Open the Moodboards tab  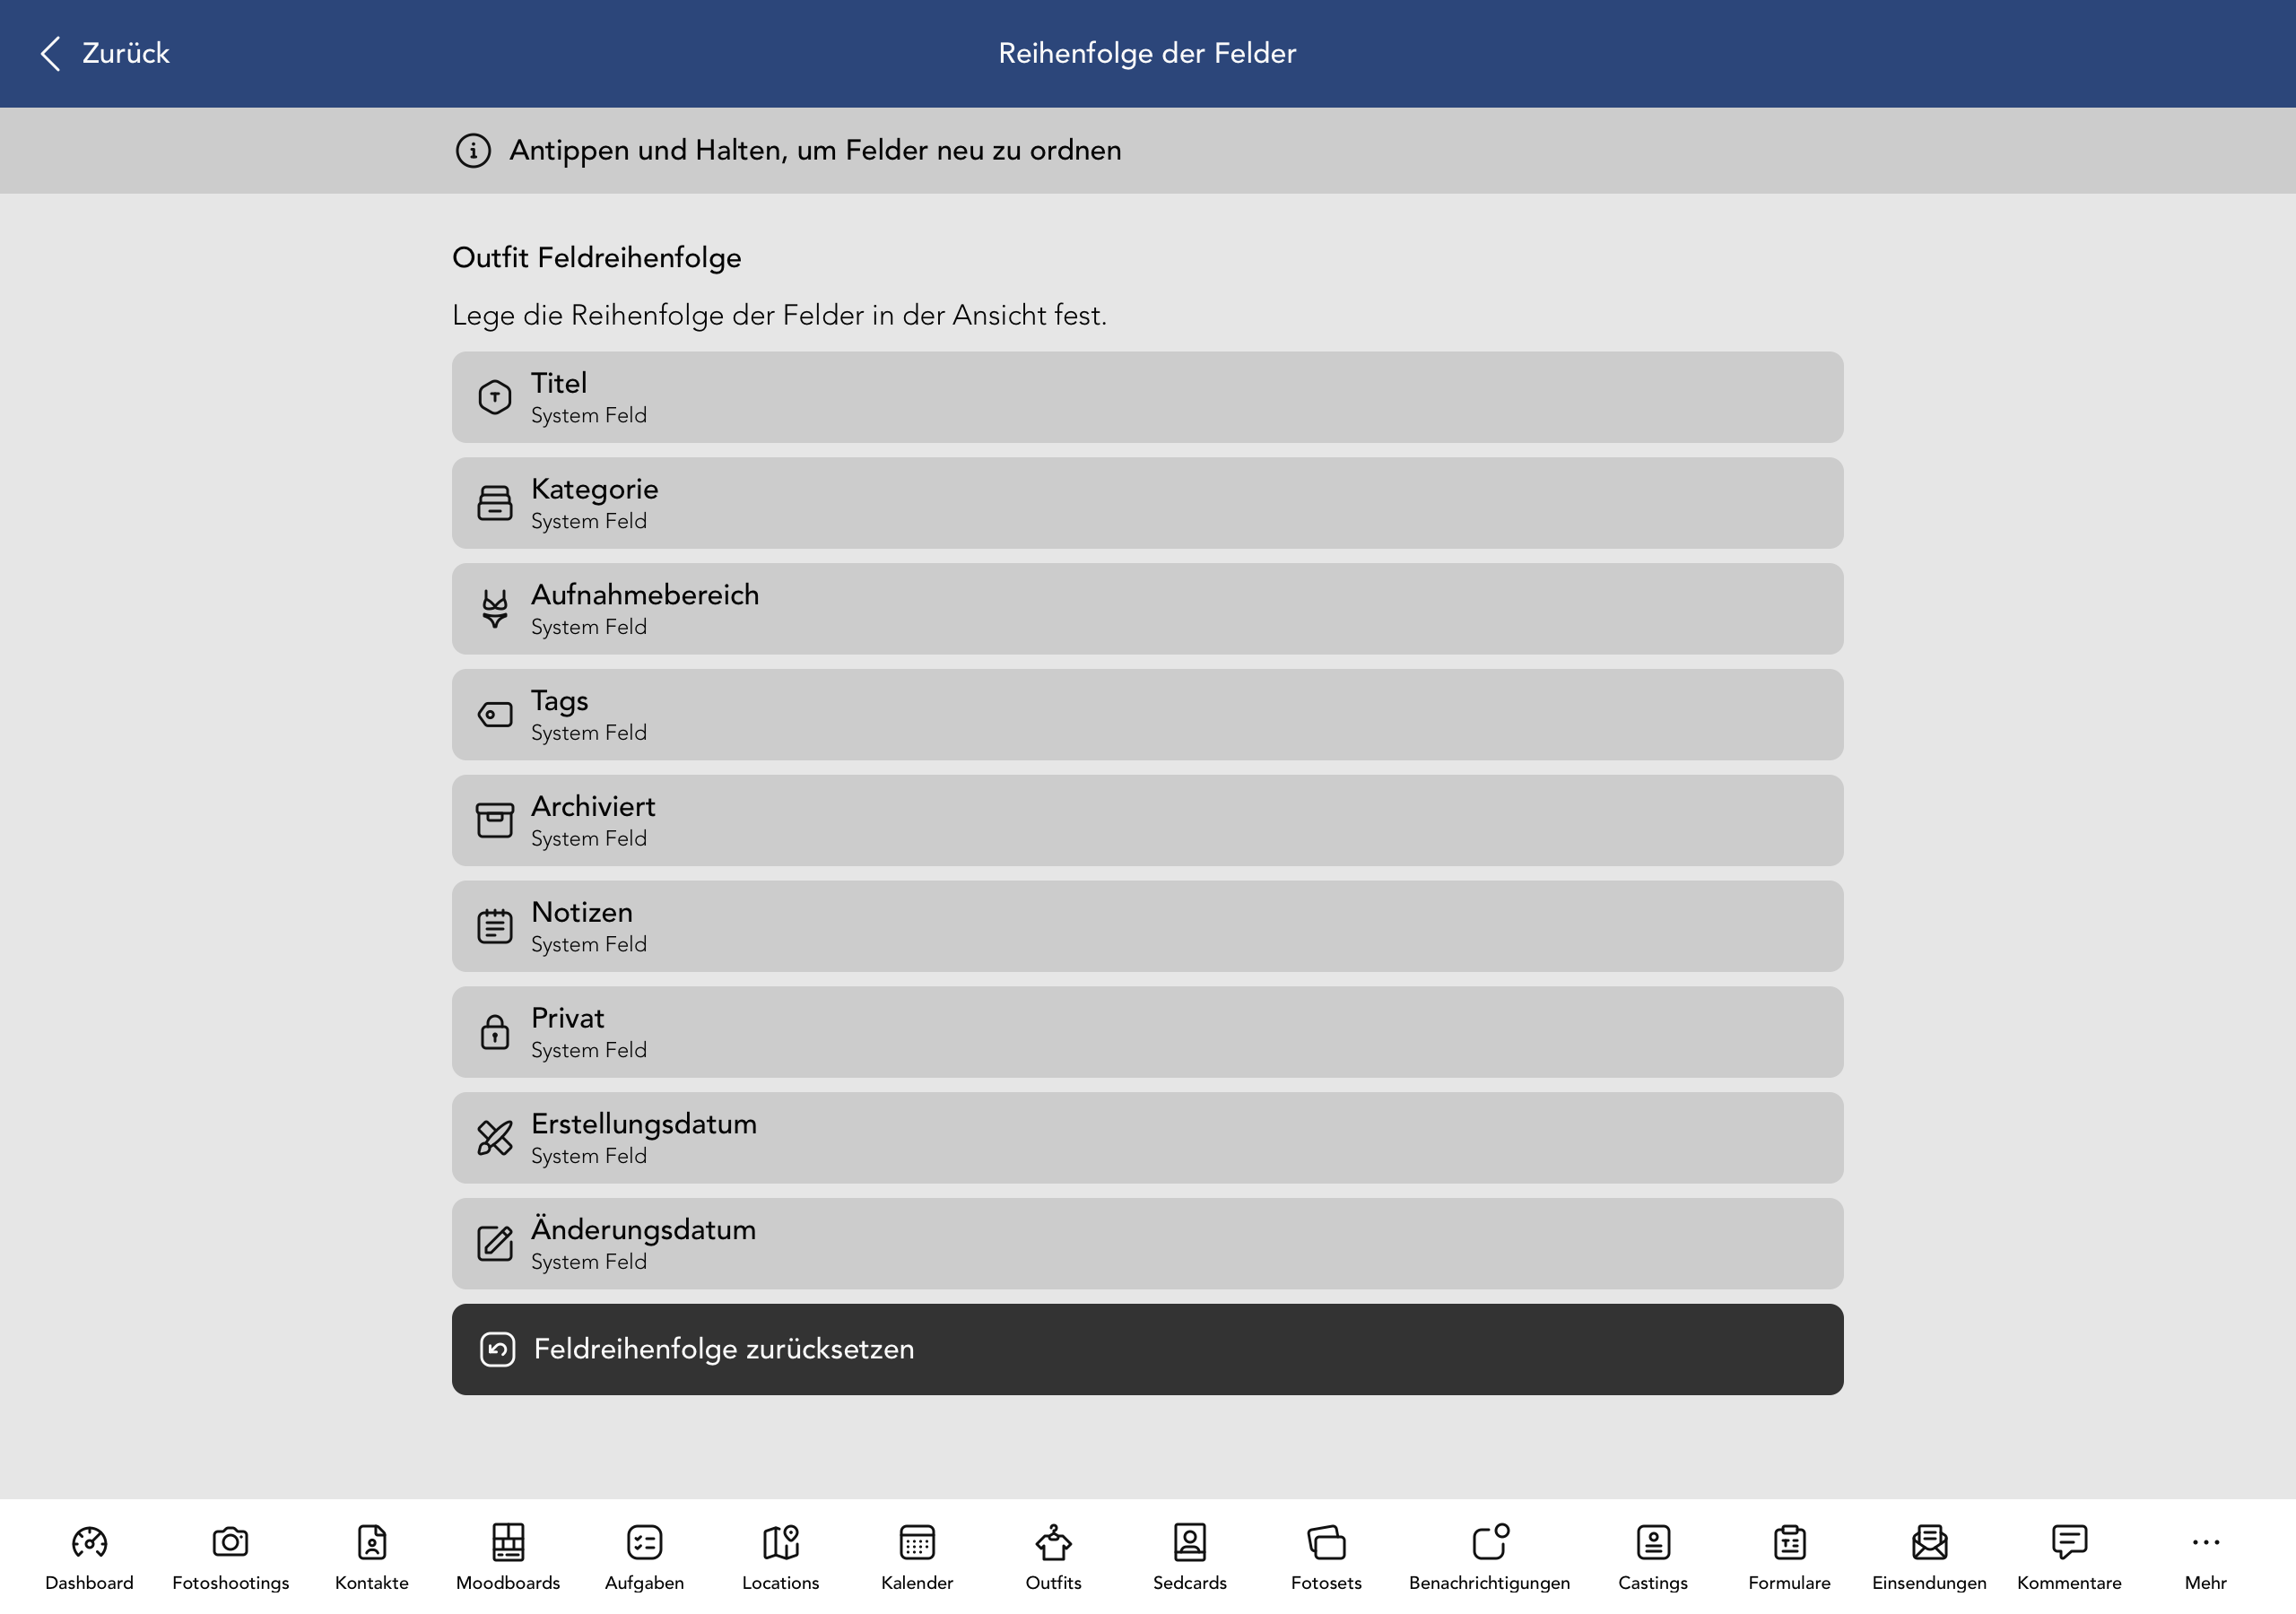tap(508, 1558)
